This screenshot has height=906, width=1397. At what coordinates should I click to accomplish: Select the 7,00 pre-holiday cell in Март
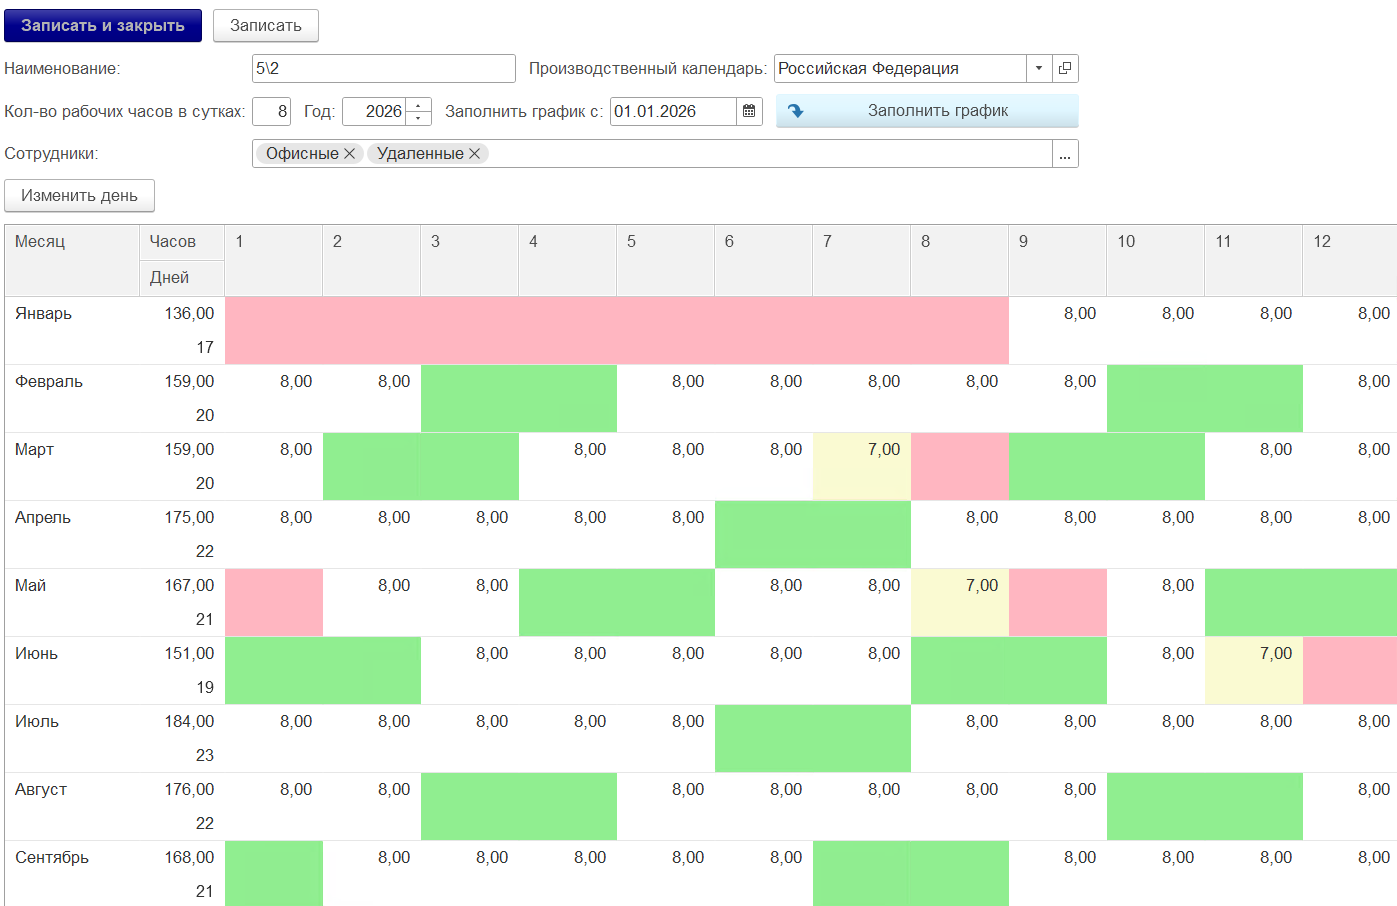(862, 466)
